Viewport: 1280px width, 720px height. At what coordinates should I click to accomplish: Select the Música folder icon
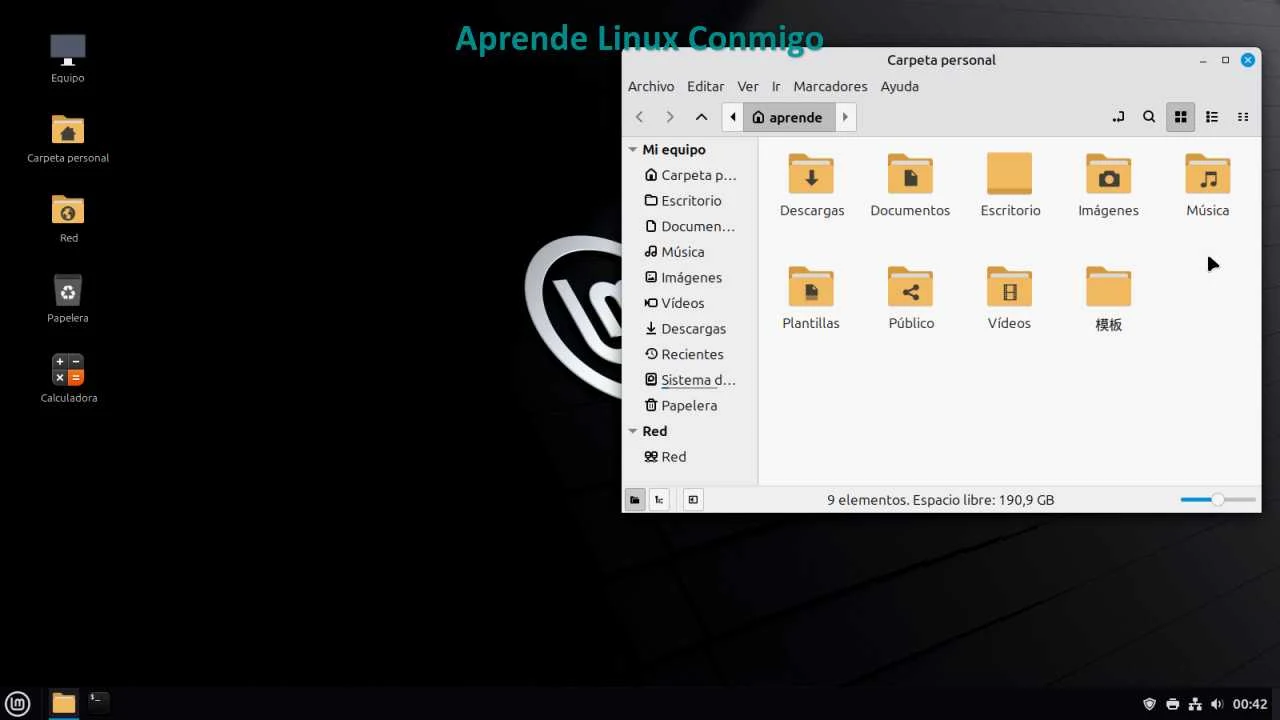coord(1207,174)
